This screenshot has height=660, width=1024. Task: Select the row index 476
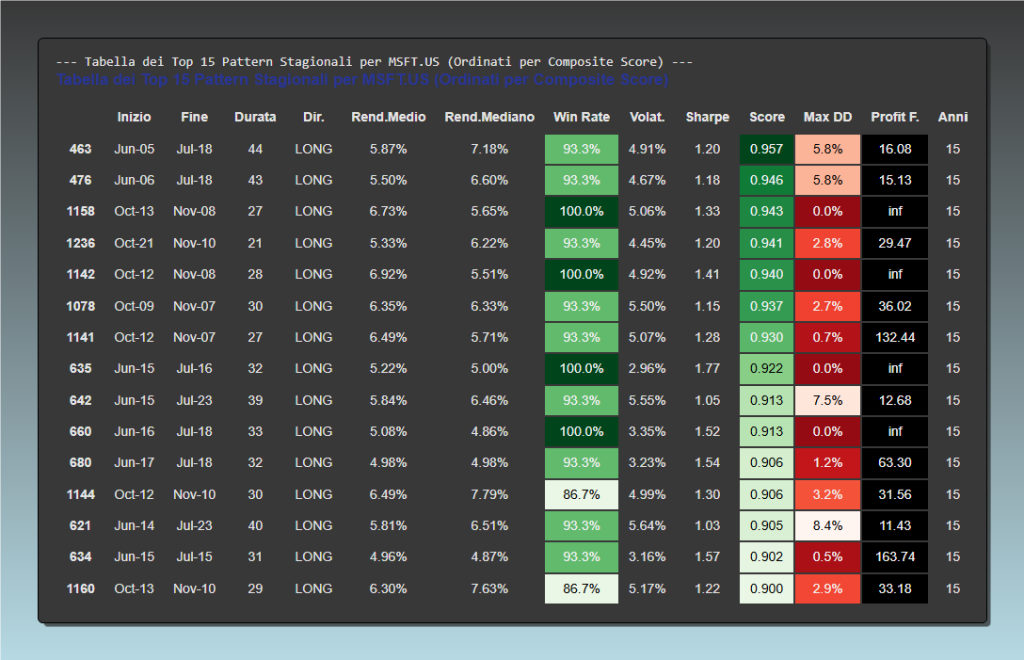pyautogui.click(x=80, y=180)
